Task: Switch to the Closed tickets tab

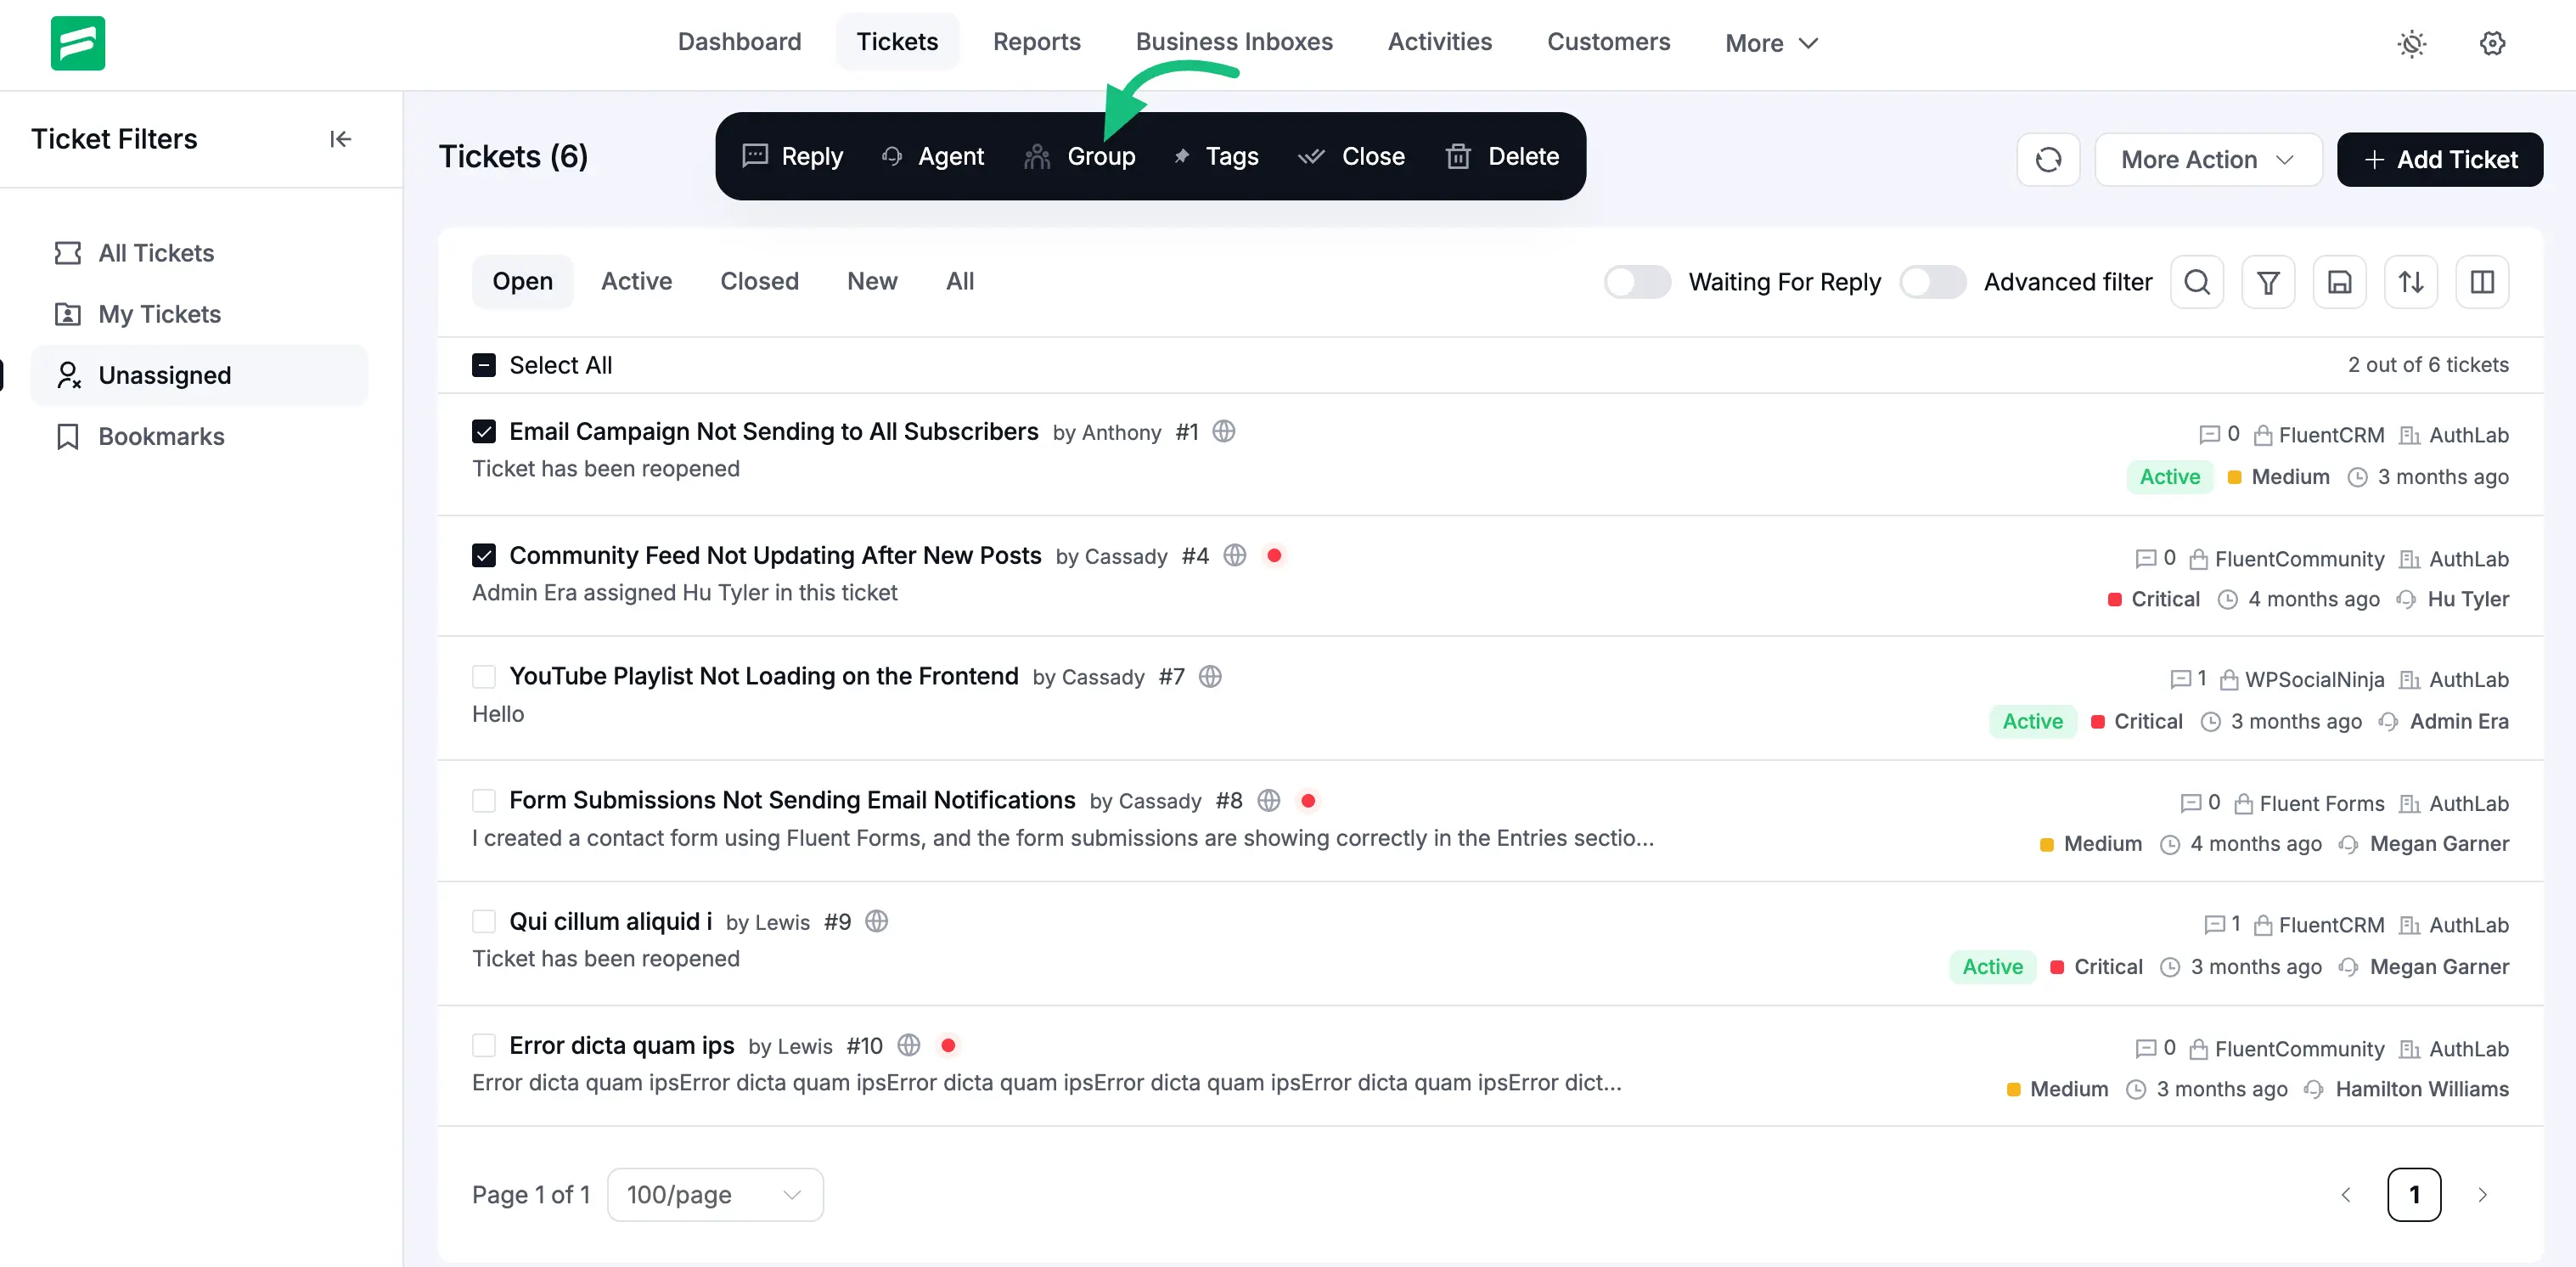Action: [x=759, y=281]
